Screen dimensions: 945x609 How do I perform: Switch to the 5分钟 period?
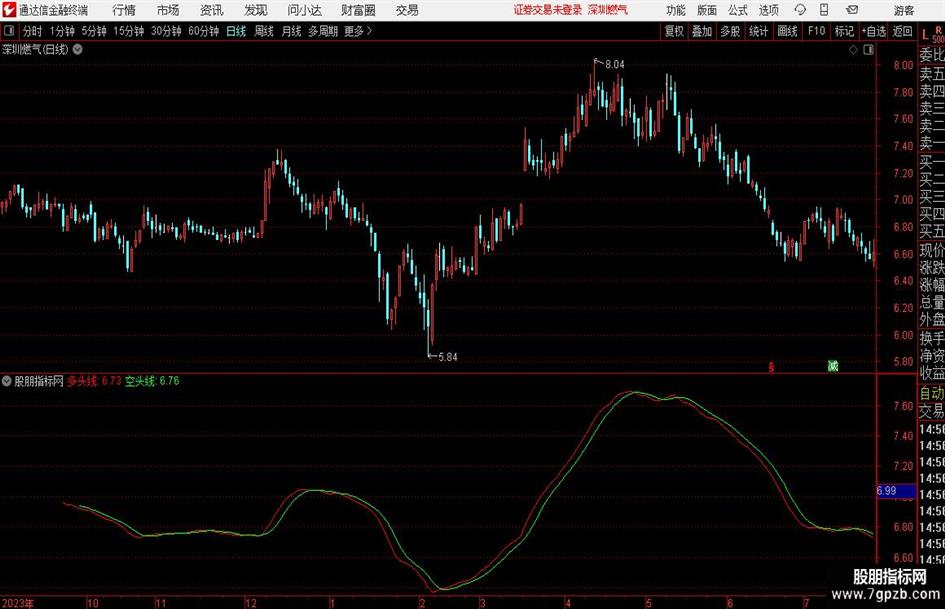[93, 31]
